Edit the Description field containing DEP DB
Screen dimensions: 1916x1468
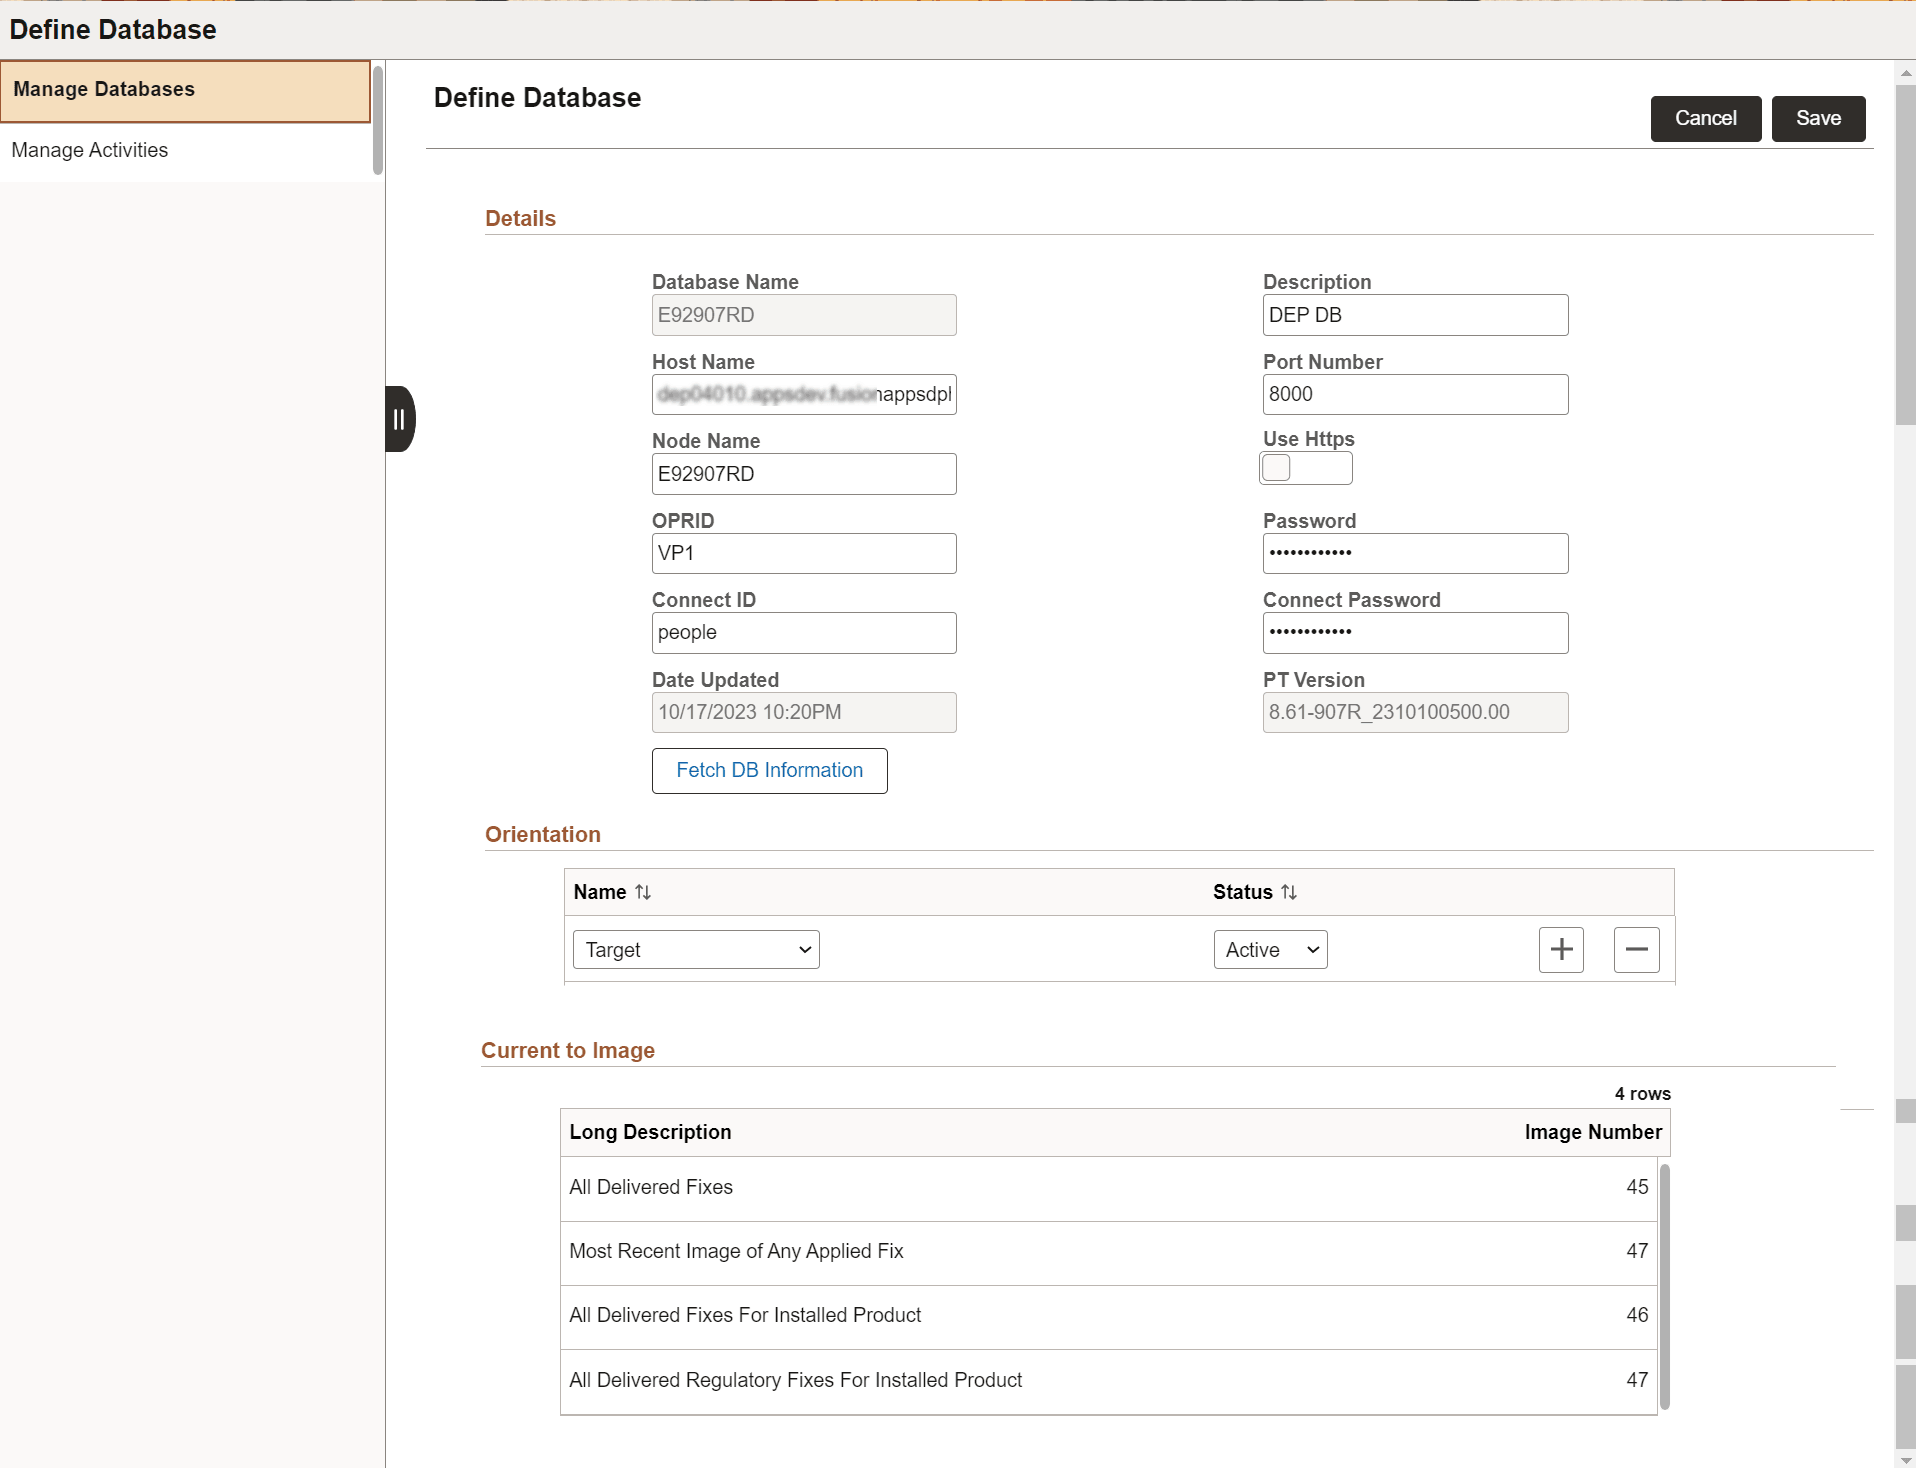tap(1414, 314)
